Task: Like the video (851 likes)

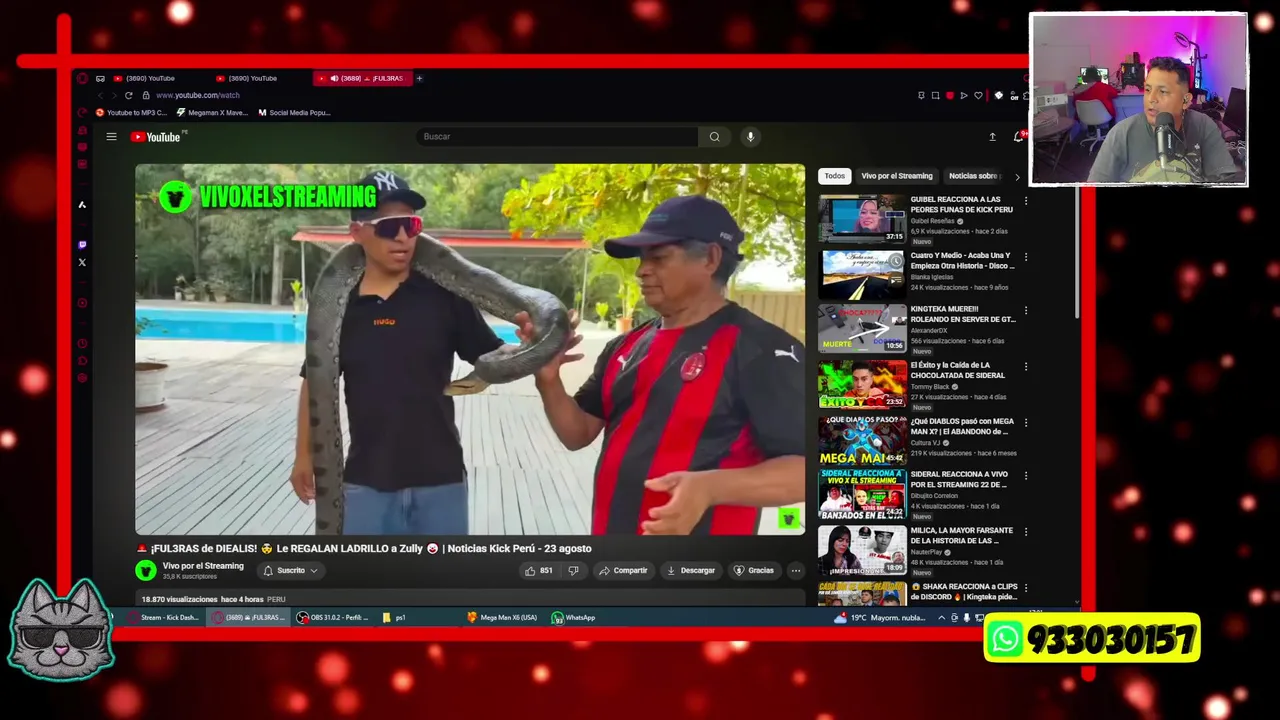Action: point(538,571)
